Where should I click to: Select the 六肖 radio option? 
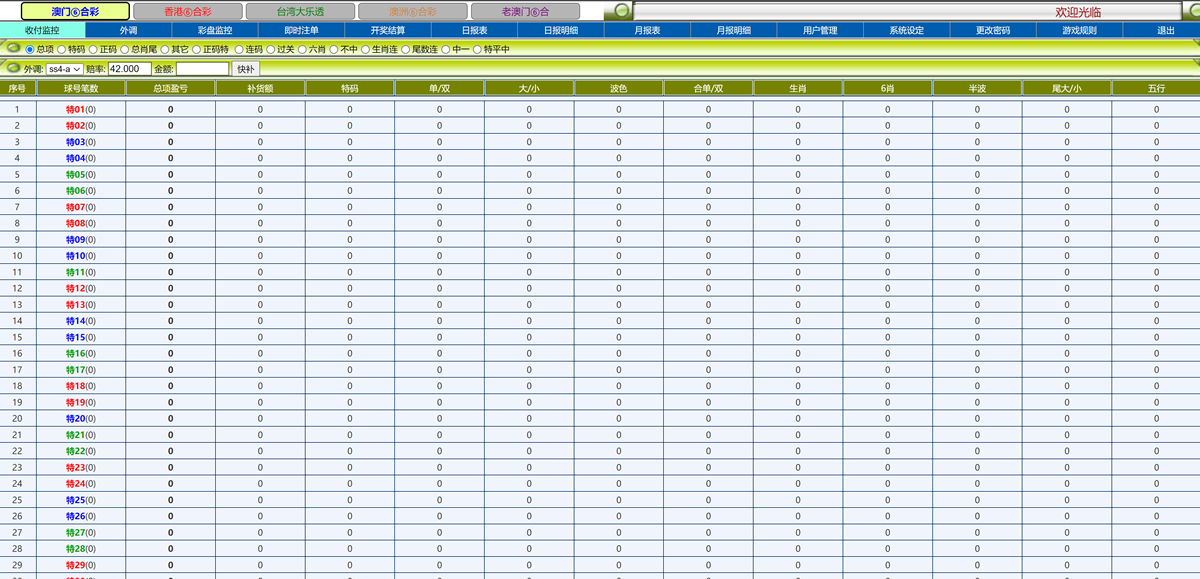301,48
